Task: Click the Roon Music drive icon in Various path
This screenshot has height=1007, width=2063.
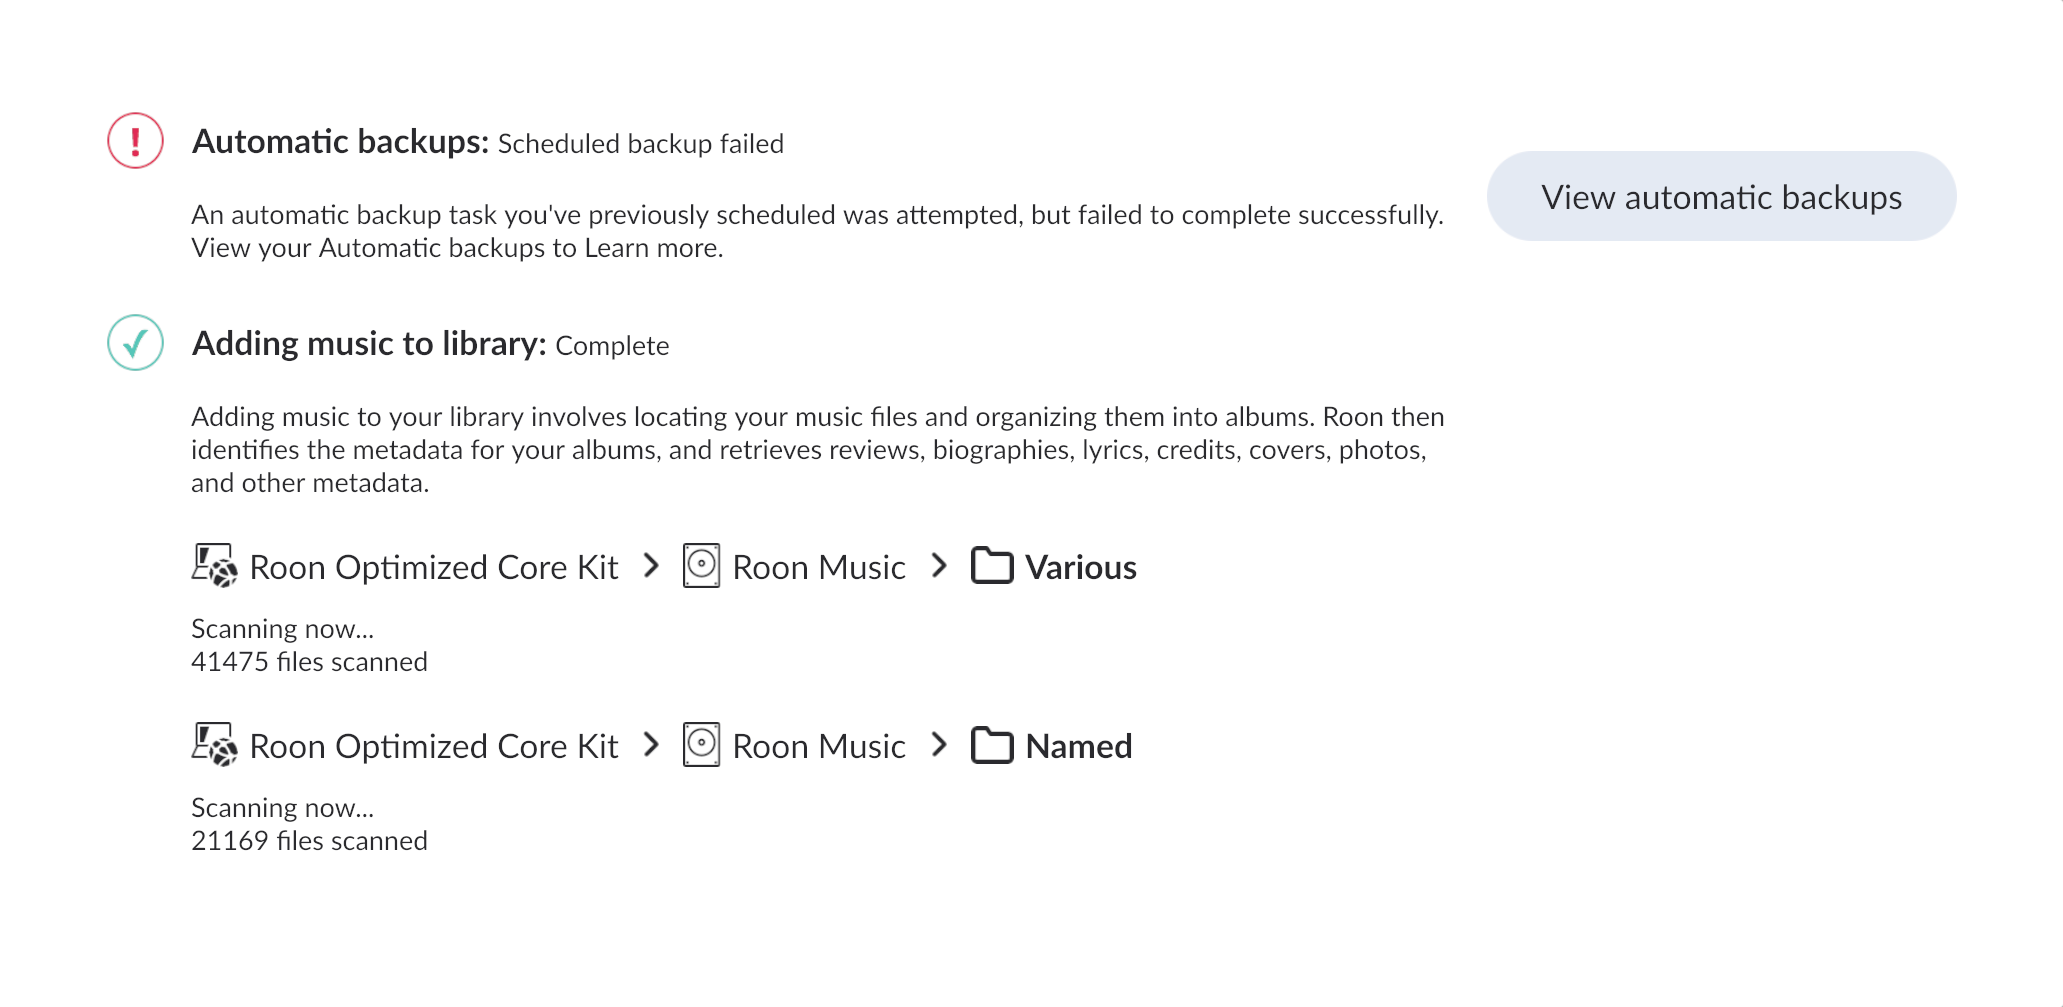Action: click(x=701, y=566)
